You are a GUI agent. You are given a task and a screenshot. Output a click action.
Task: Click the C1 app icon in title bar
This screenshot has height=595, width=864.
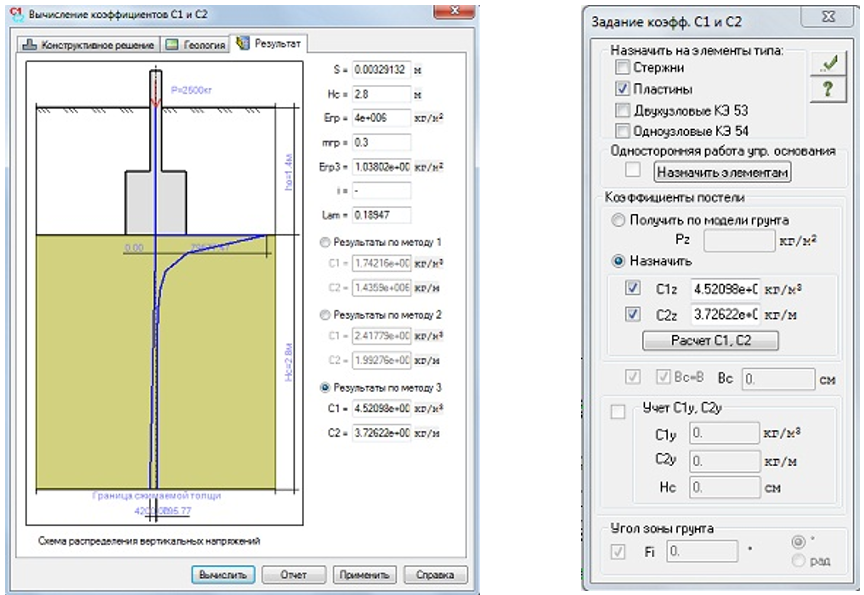tap(17, 14)
